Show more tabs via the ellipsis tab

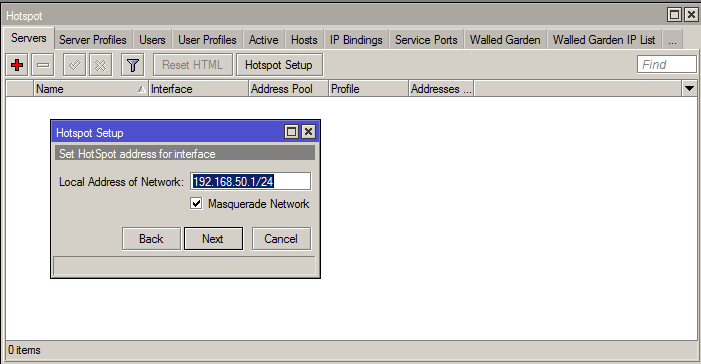tap(672, 40)
